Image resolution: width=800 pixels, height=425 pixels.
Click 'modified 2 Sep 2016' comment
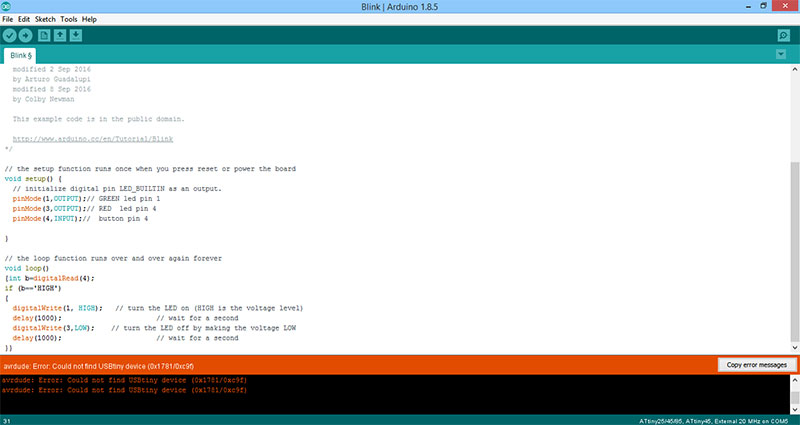[x=52, y=69]
